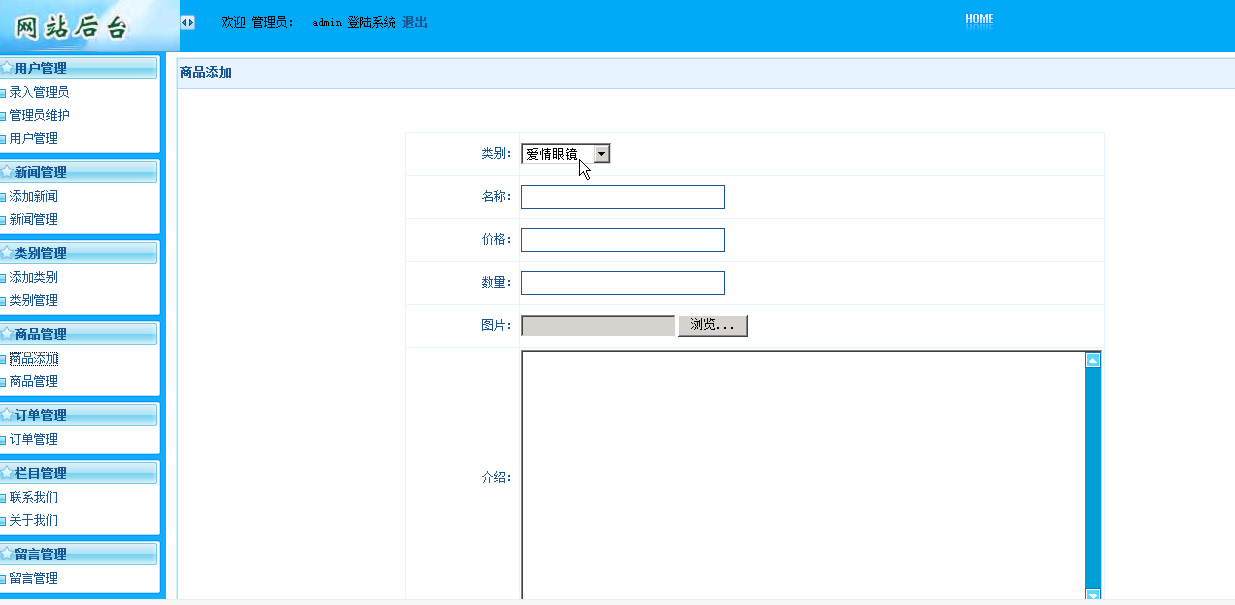Click the 介绍: label

(496, 477)
